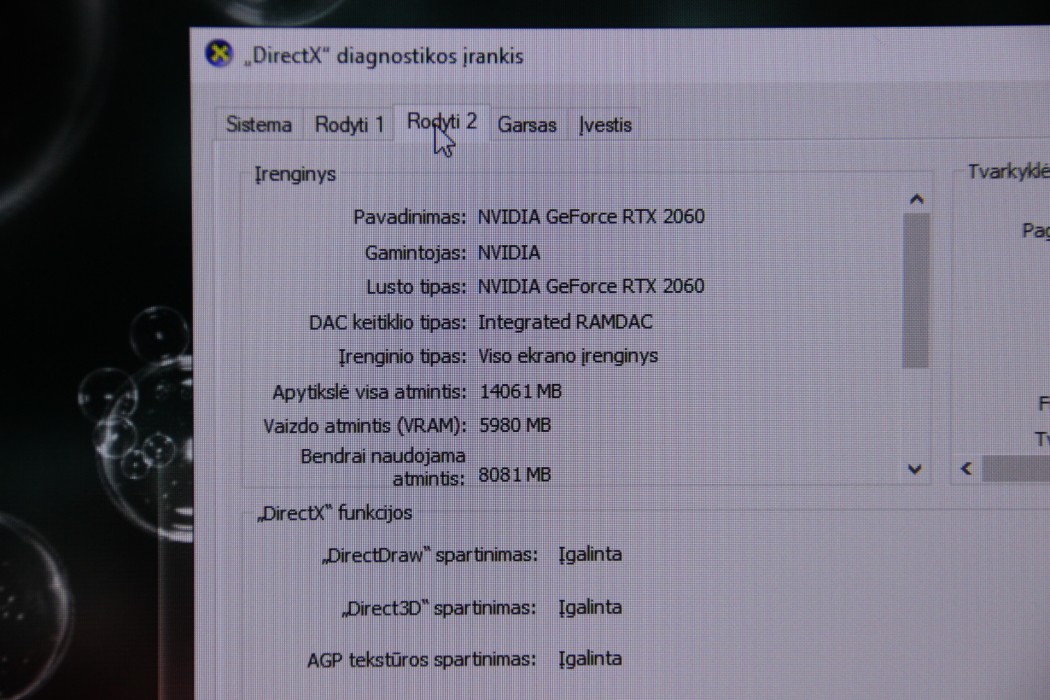Click the shared memory value 8081 MB
1050x700 pixels.
[x=515, y=475]
